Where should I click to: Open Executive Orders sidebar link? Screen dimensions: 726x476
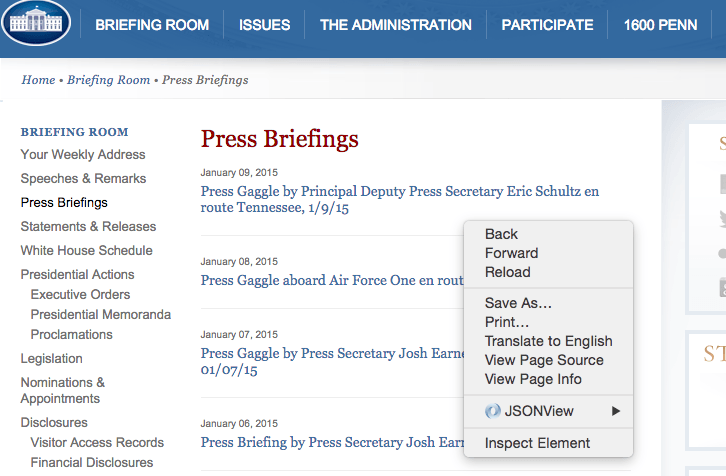[x=80, y=294]
